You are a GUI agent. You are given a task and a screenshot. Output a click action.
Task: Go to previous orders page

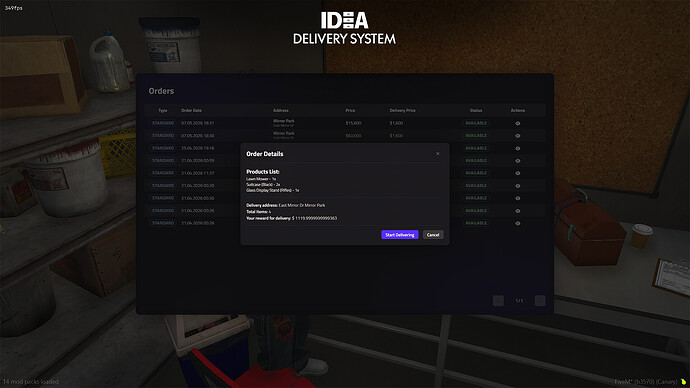[x=498, y=300]
